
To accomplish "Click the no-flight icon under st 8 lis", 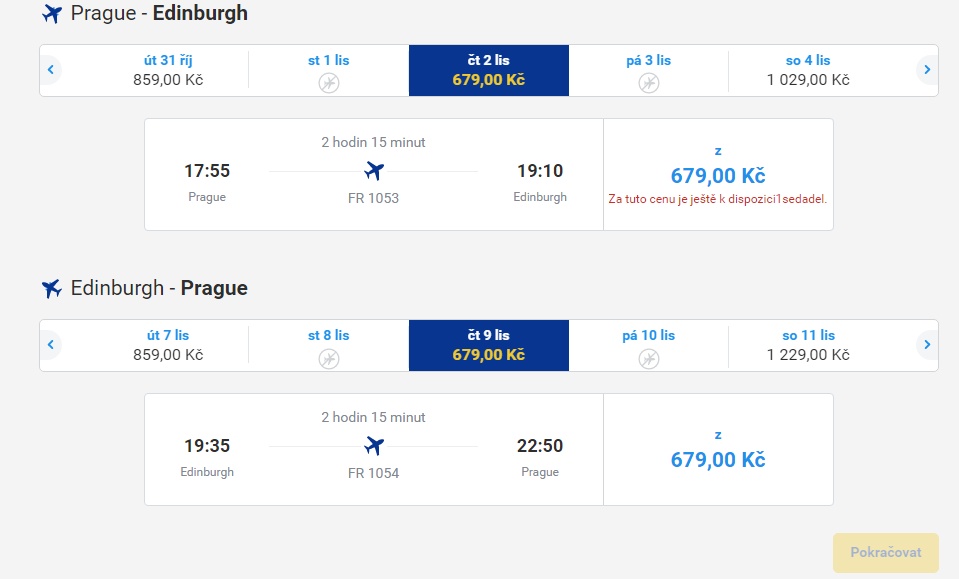I will (328, 358).
